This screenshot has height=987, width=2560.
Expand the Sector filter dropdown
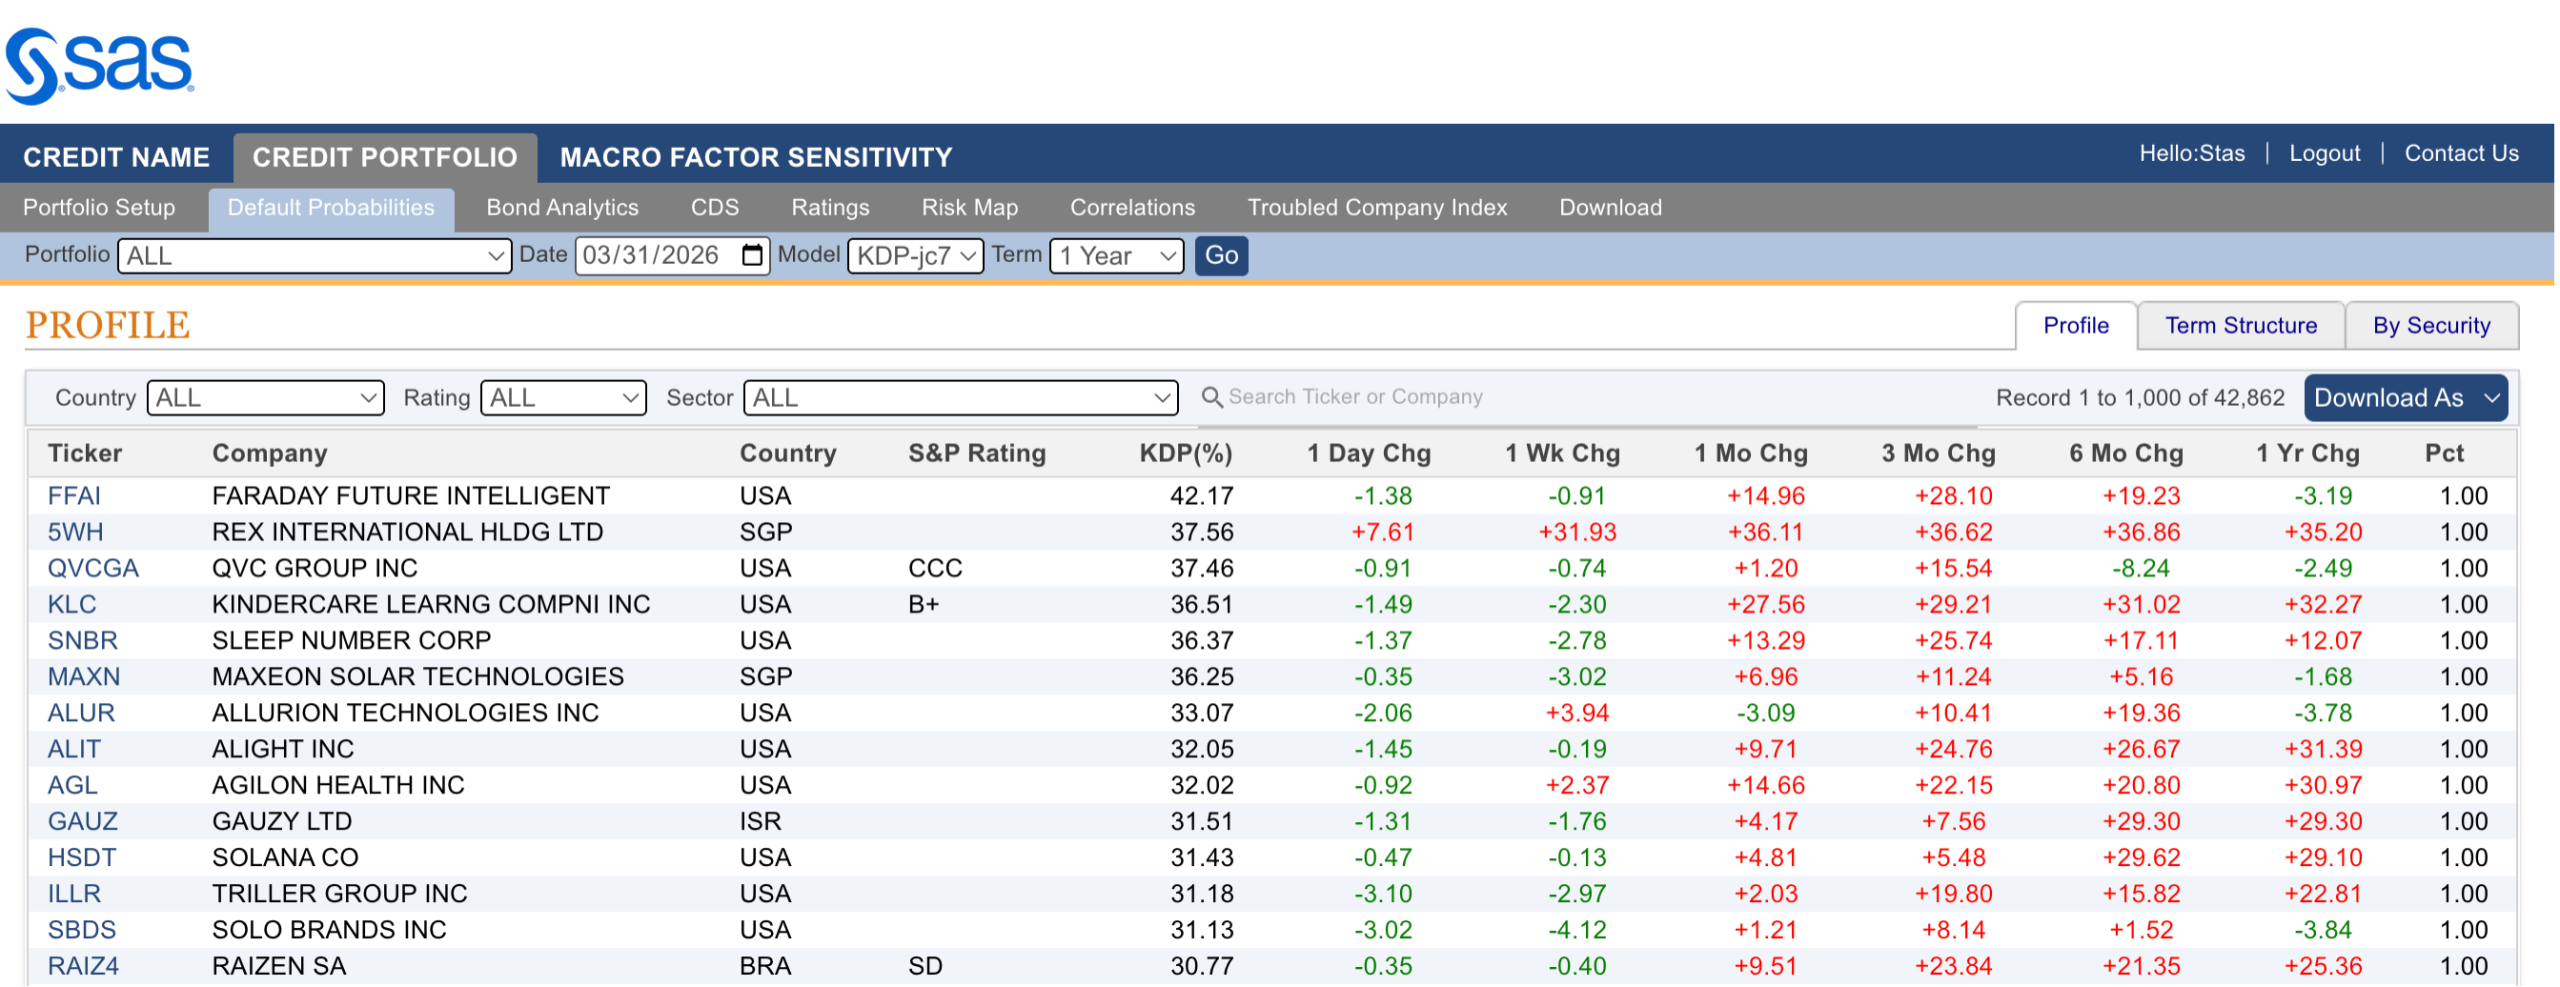pyautogui.click(x=959, y=398)
